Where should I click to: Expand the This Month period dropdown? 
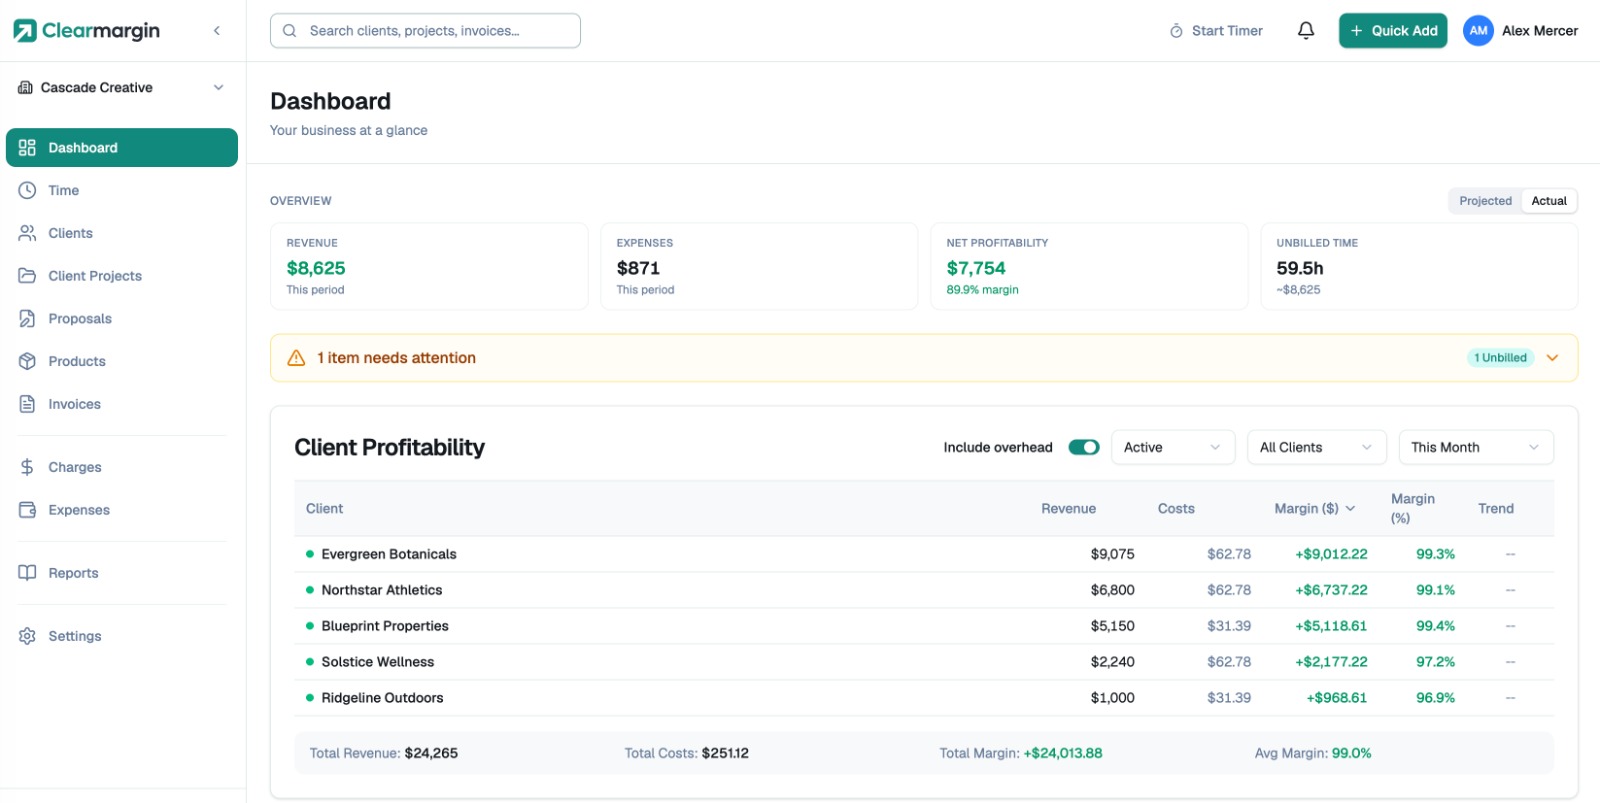1475,447
